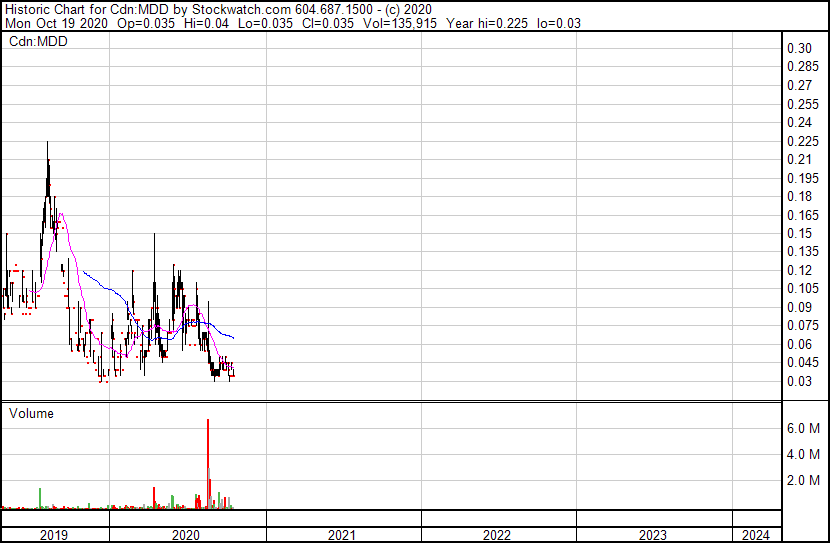
Task: Click the 0.225 price peak candle in 2019
Action: pyautogui.click(x=48, y=169)
